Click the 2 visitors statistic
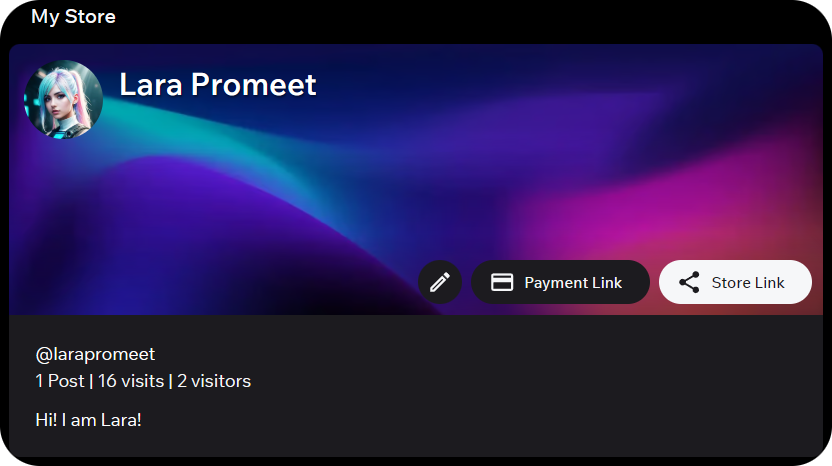Screen dimensions: 832x466 [214, 381]
